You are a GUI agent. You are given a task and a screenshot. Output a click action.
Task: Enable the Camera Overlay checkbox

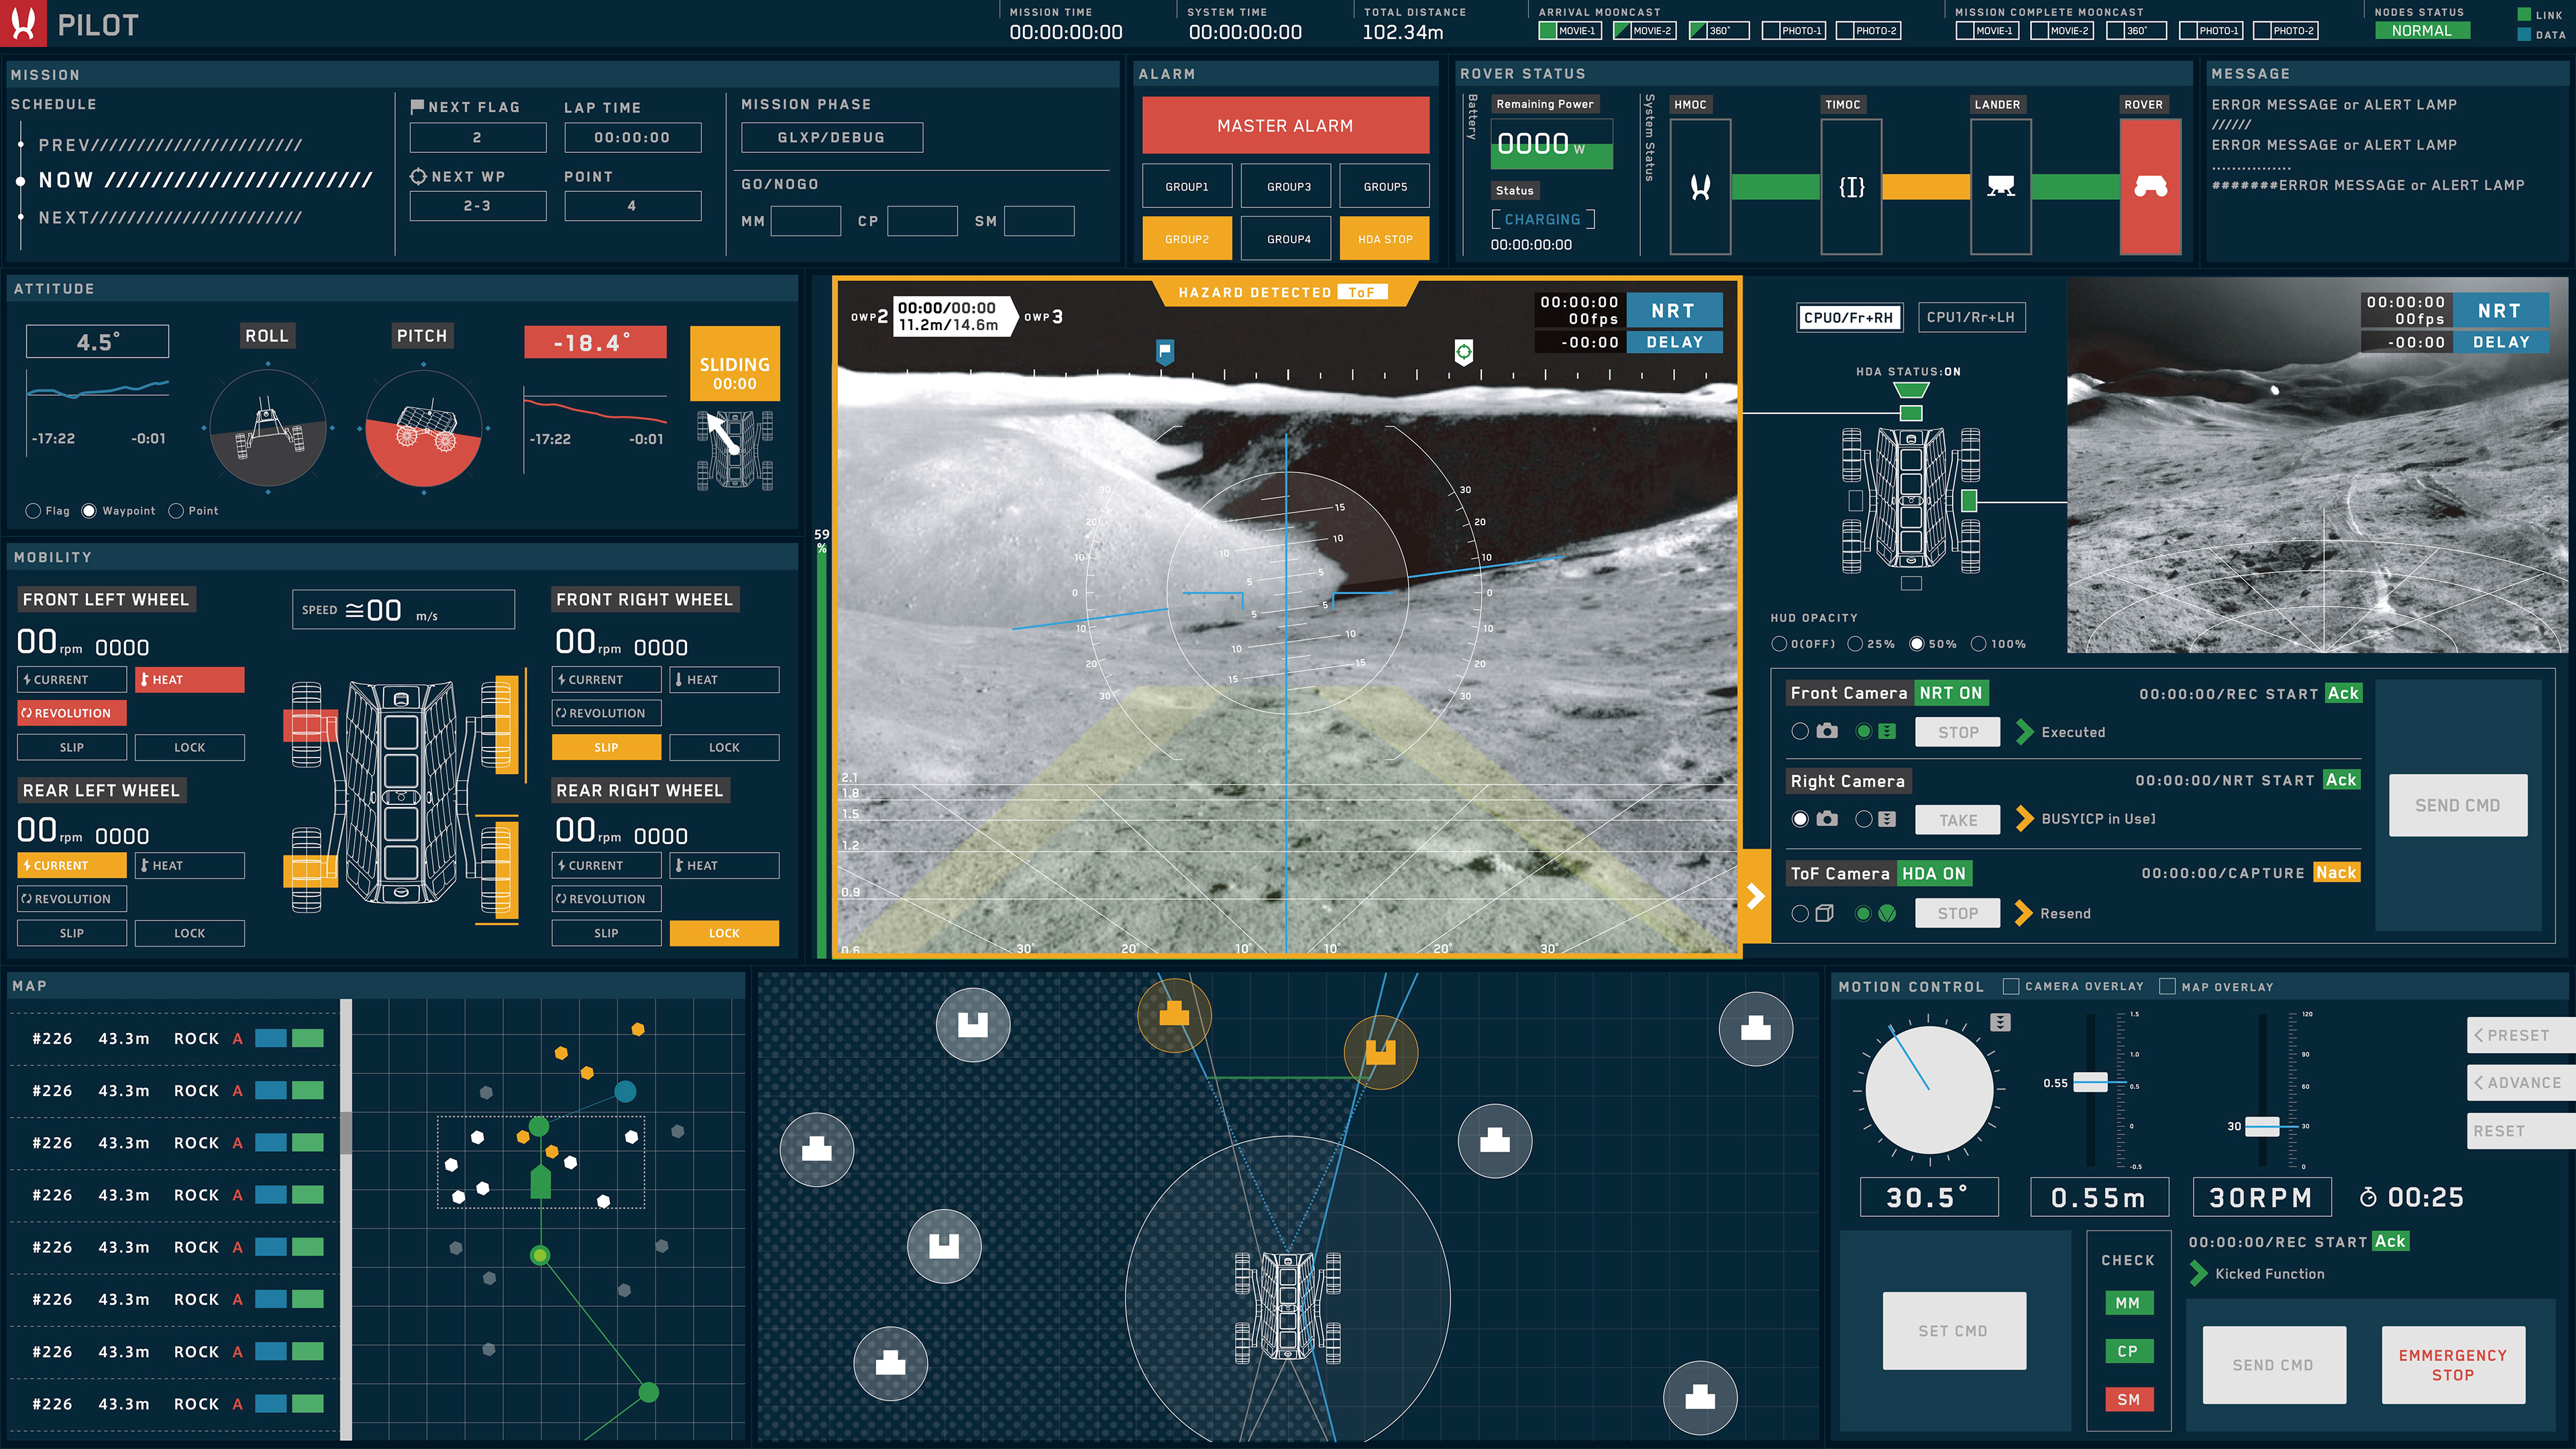(2011, 986)
